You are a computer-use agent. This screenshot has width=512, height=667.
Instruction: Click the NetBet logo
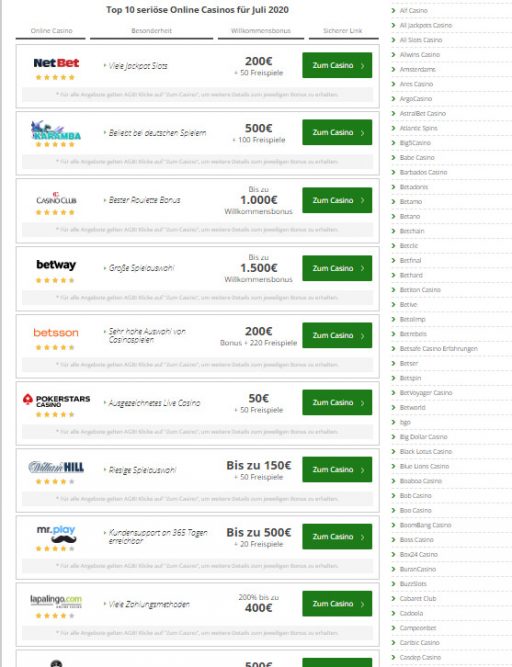[56, 63]
